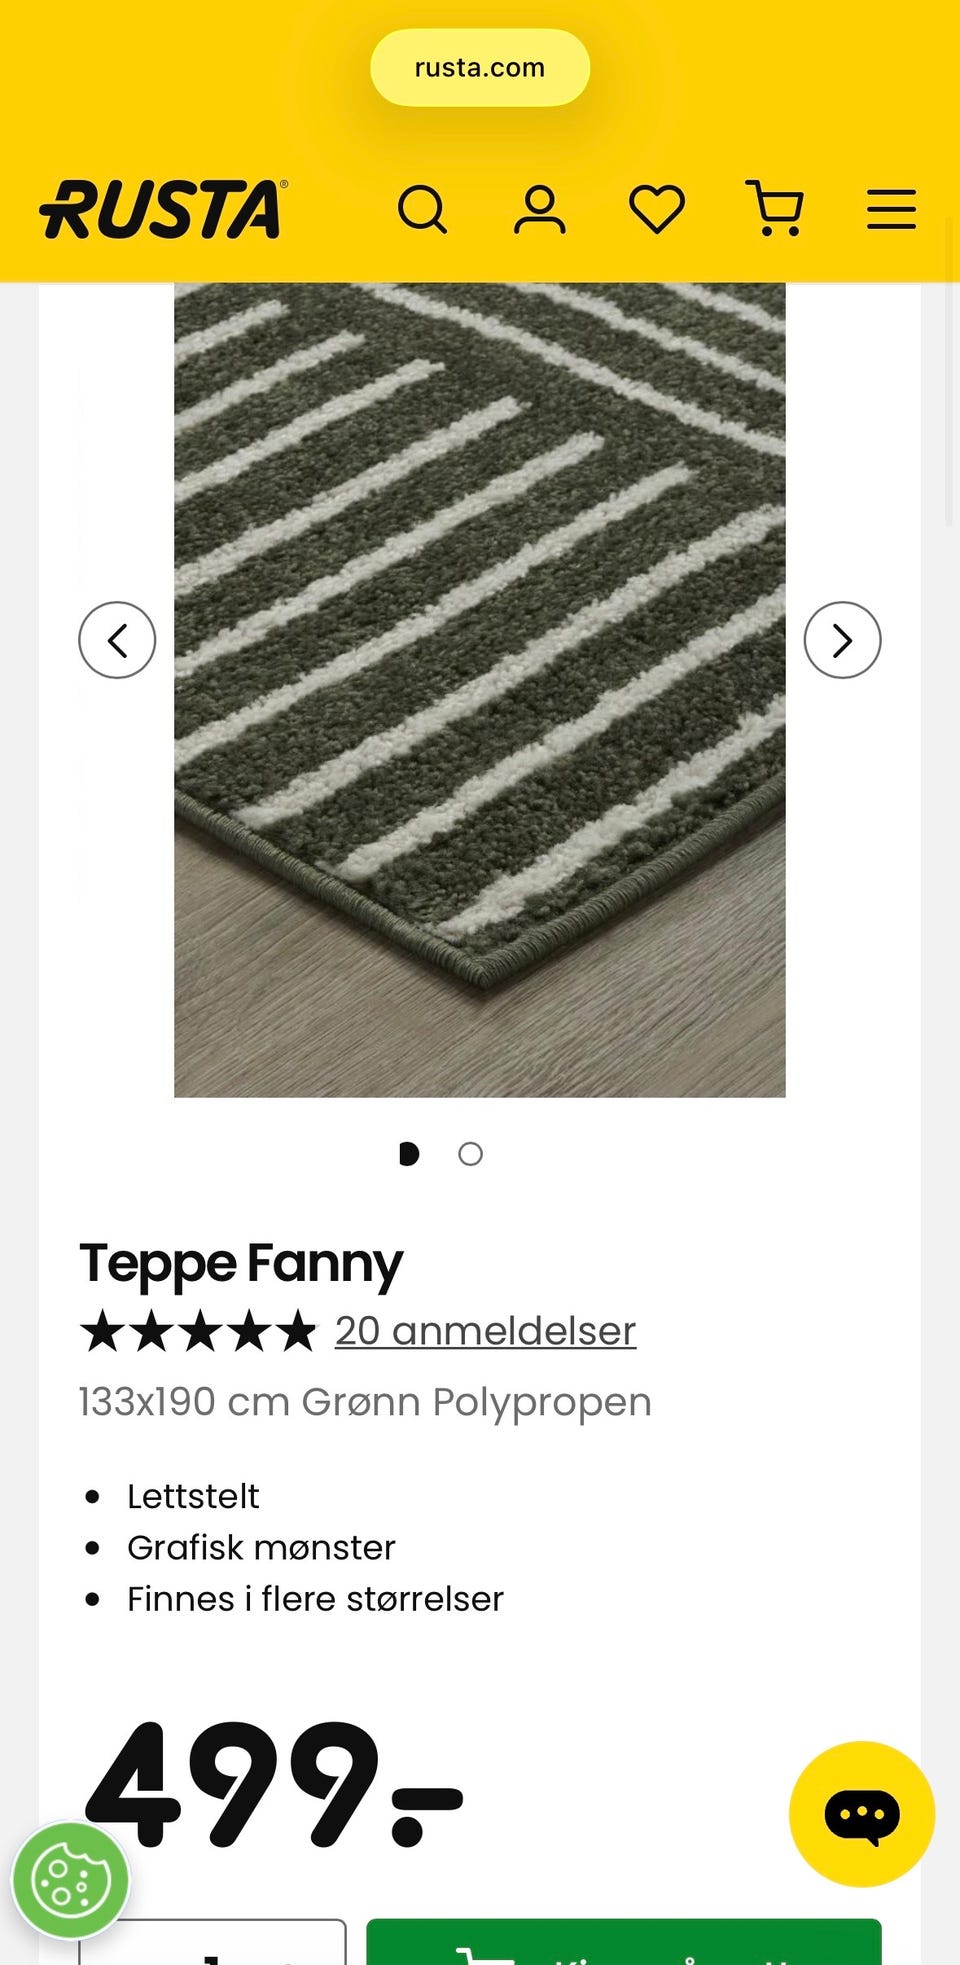960x1965 pixels.
Task: Show next product image
Action: pyautogui.click(x=842, y=640)
